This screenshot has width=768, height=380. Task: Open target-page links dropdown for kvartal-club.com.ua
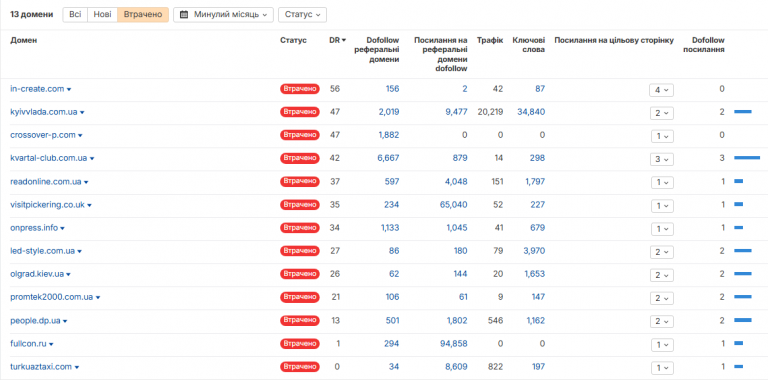662,159
